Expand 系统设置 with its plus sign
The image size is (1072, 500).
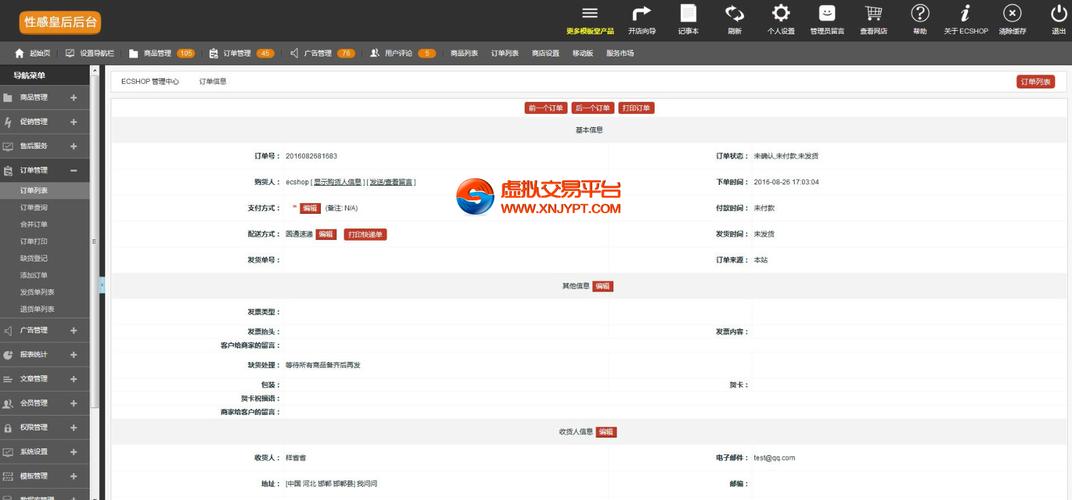pyautogui.click(x=74, y=452)
